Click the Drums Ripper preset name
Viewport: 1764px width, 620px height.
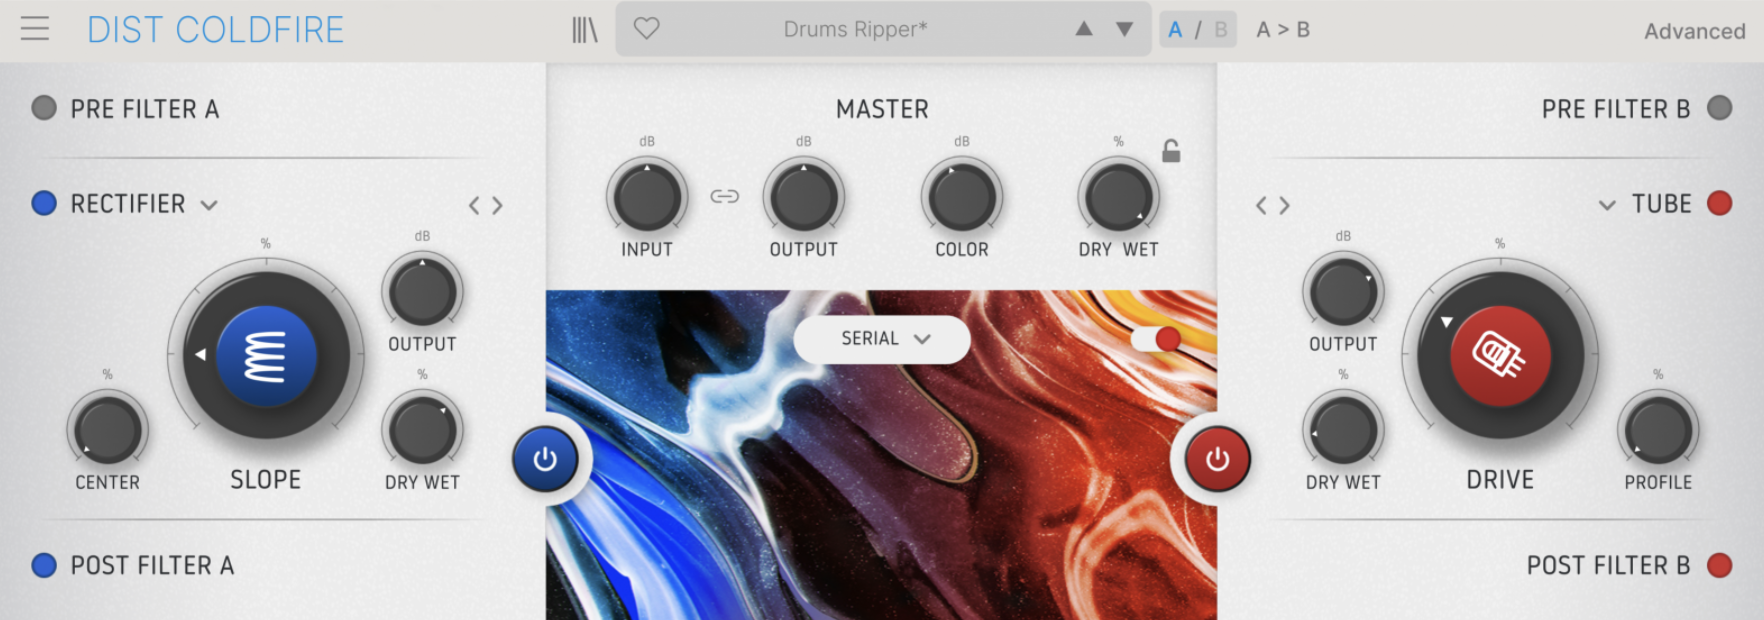point(855,29)
